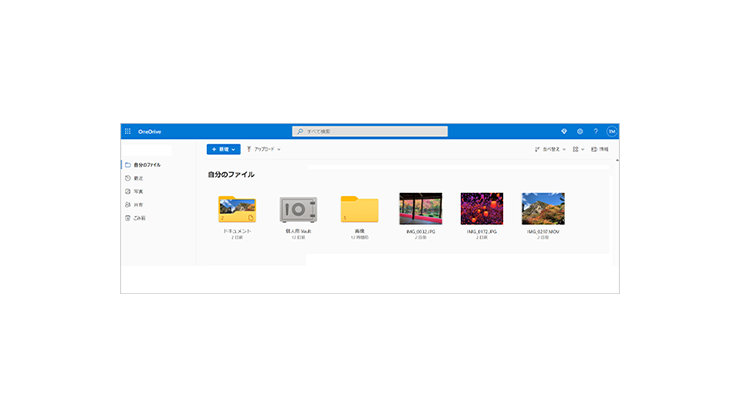Open the ドキュメント folder with photo preview
The height and width of the screenshot is (417, 740).
(237, 209)
